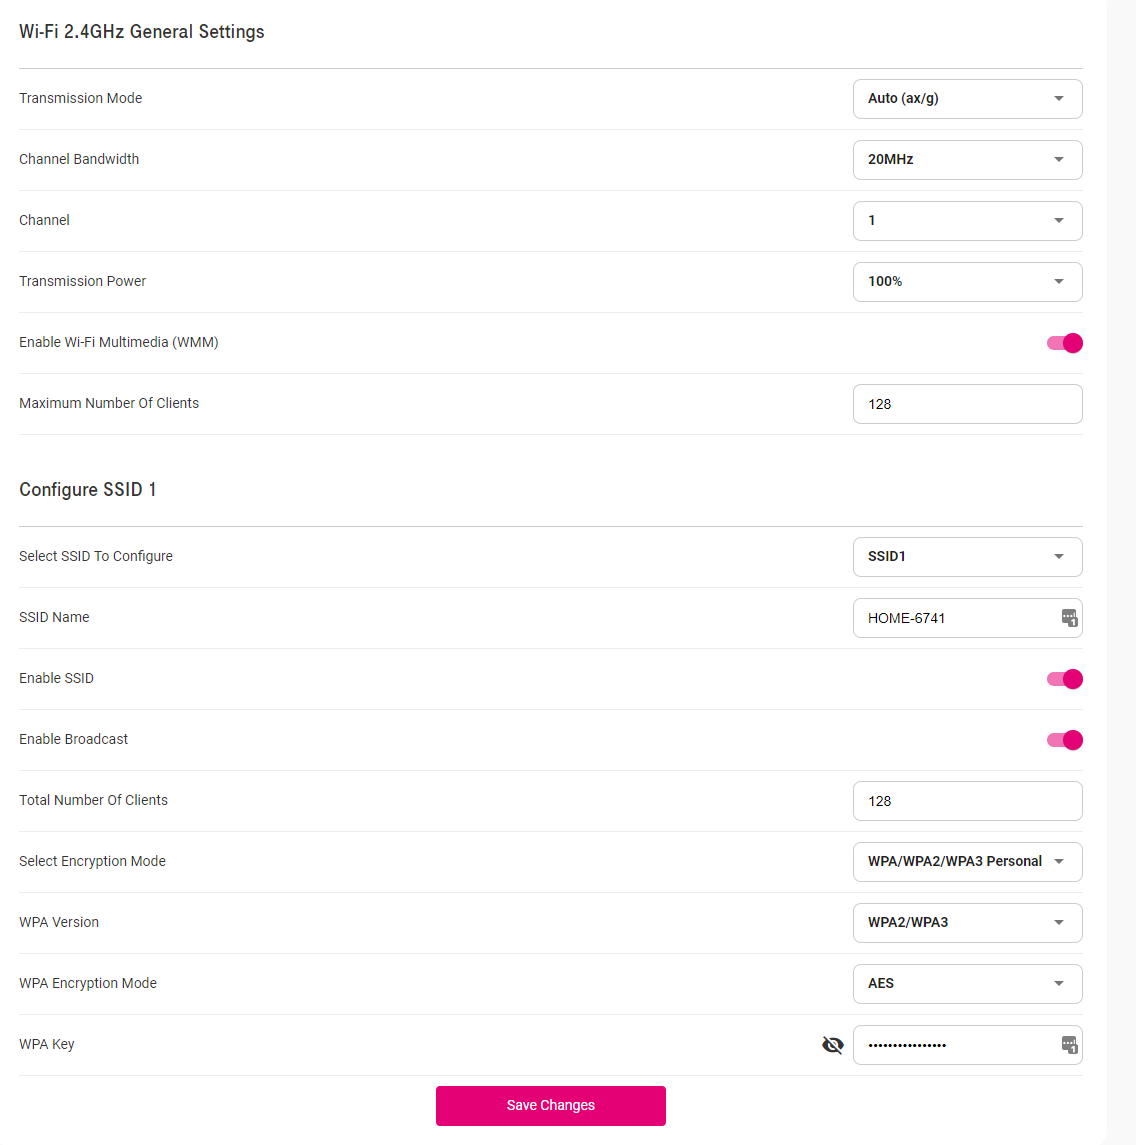This screenshot has width=1136, height=1145.
Task: Click the Wi-Fi 2.4GHz General Settings heading
Action: [x=141, y=31]
